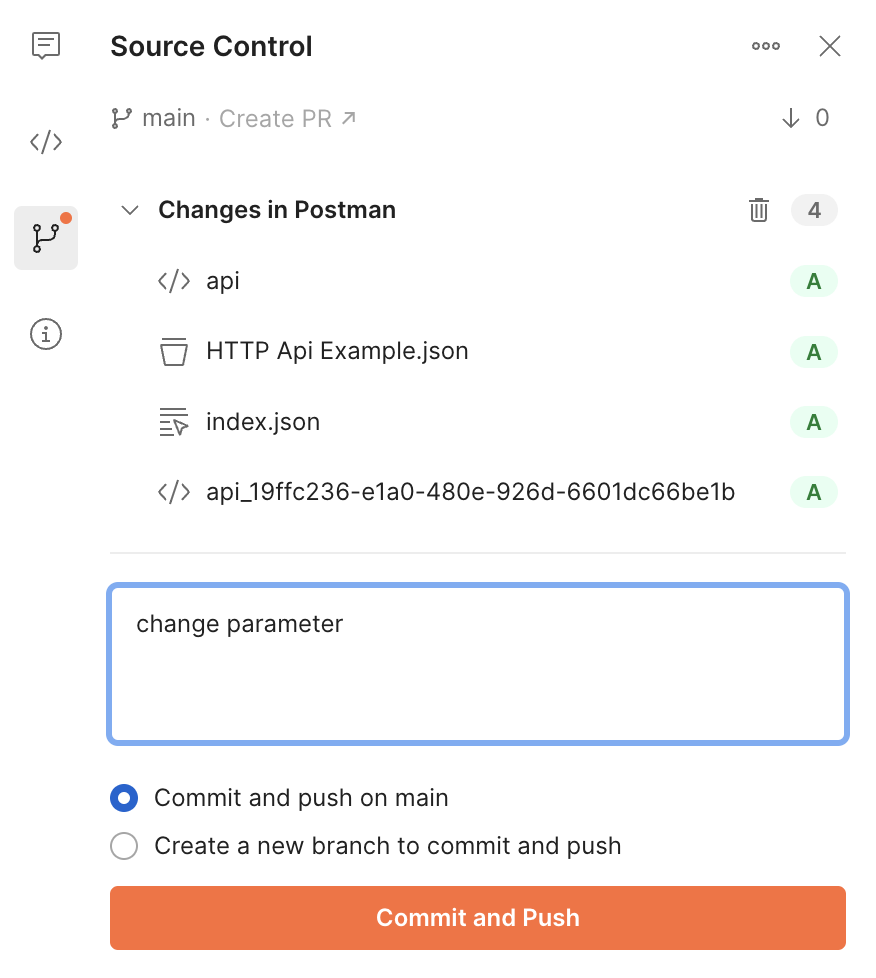Close the Source Control panel
The height and width of the screenshot is (978, 876).
(830, 46)
